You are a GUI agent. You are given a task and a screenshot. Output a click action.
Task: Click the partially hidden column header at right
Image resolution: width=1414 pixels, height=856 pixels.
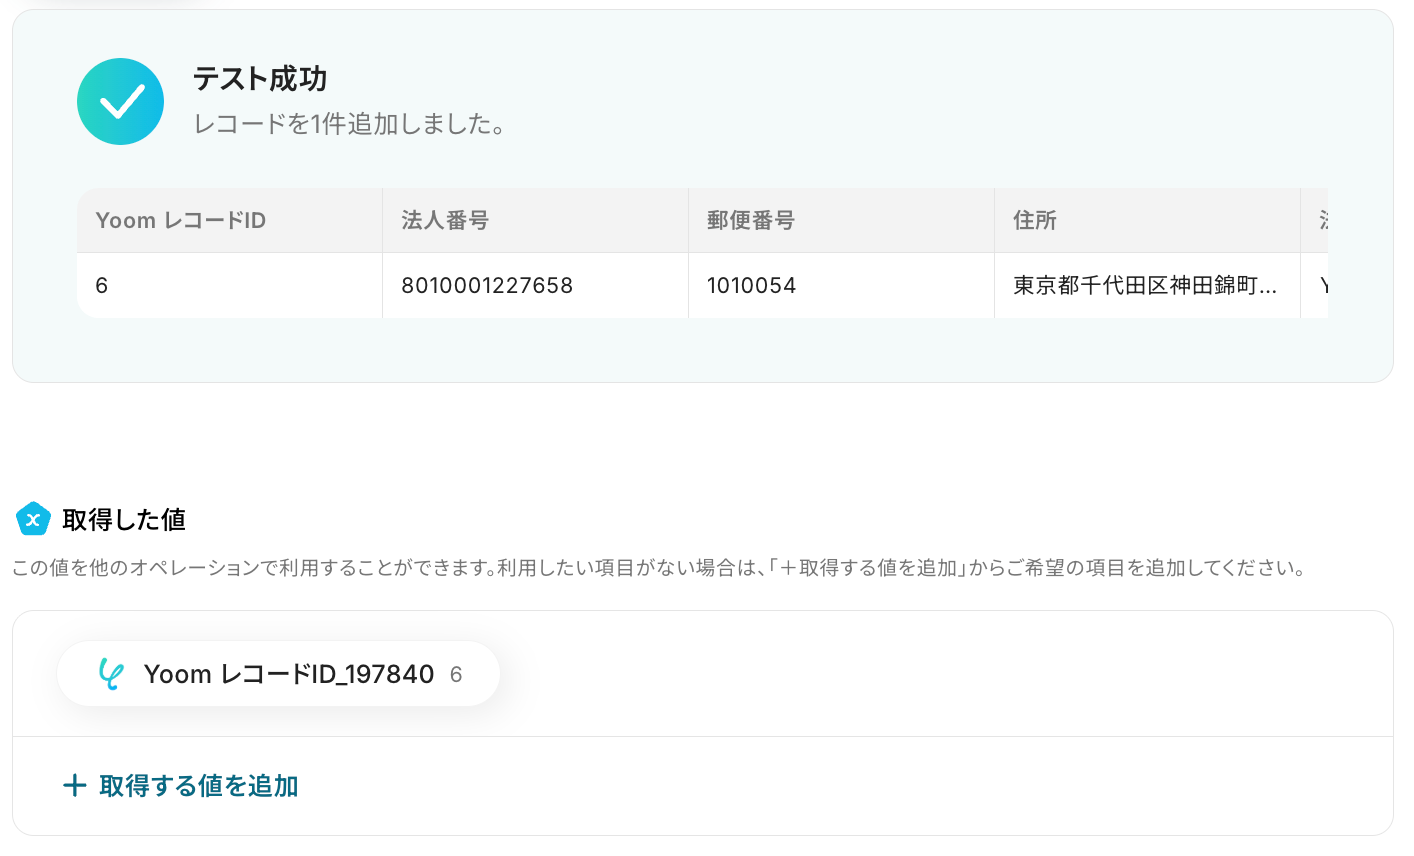pyautogui.click(x=1315, y=220)
